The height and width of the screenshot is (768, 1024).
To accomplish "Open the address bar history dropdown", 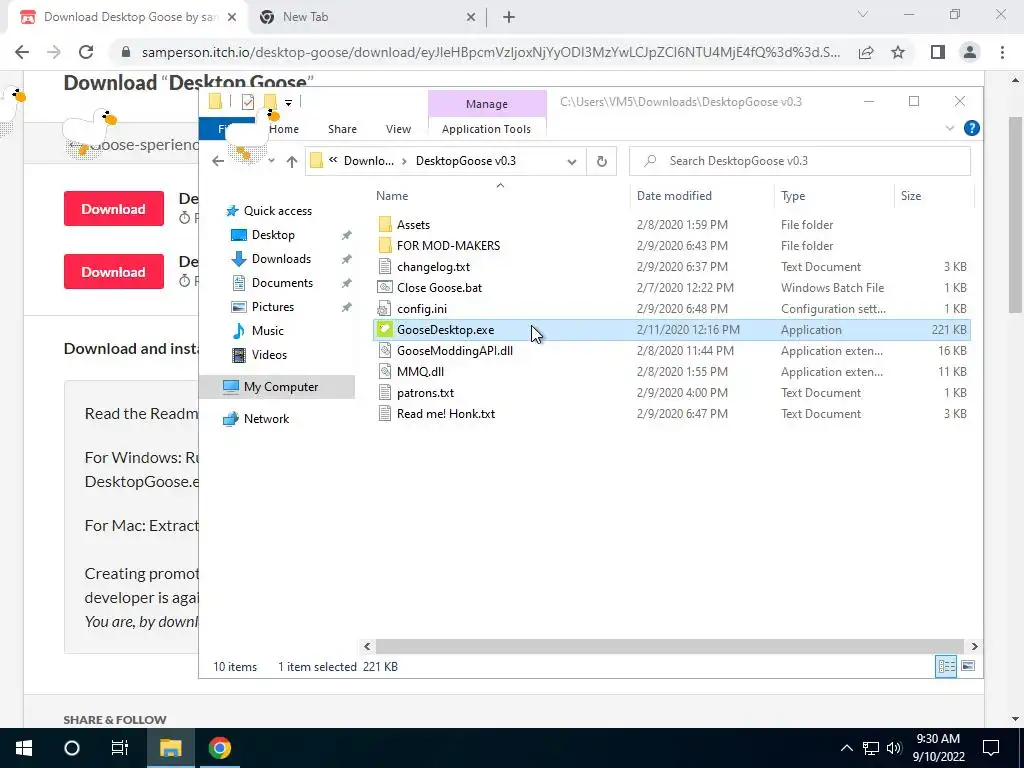I will point(571,161).
